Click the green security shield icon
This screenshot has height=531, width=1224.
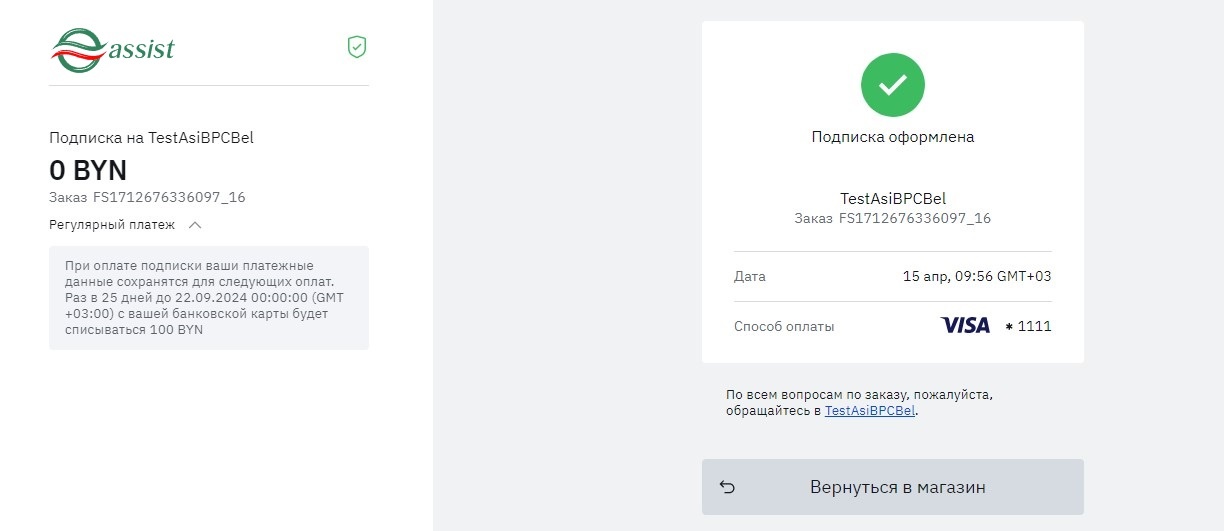coord(357,46)
